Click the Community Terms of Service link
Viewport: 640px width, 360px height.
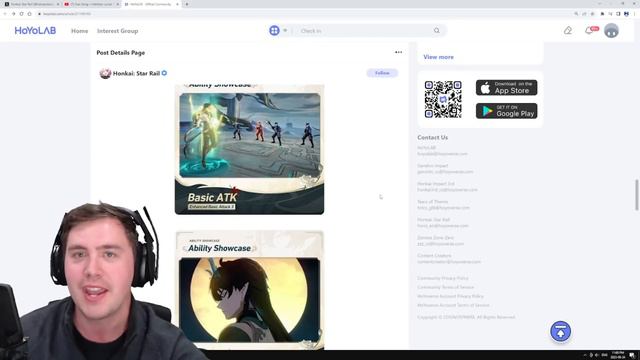pyautogui.click(x=445, y=287)
